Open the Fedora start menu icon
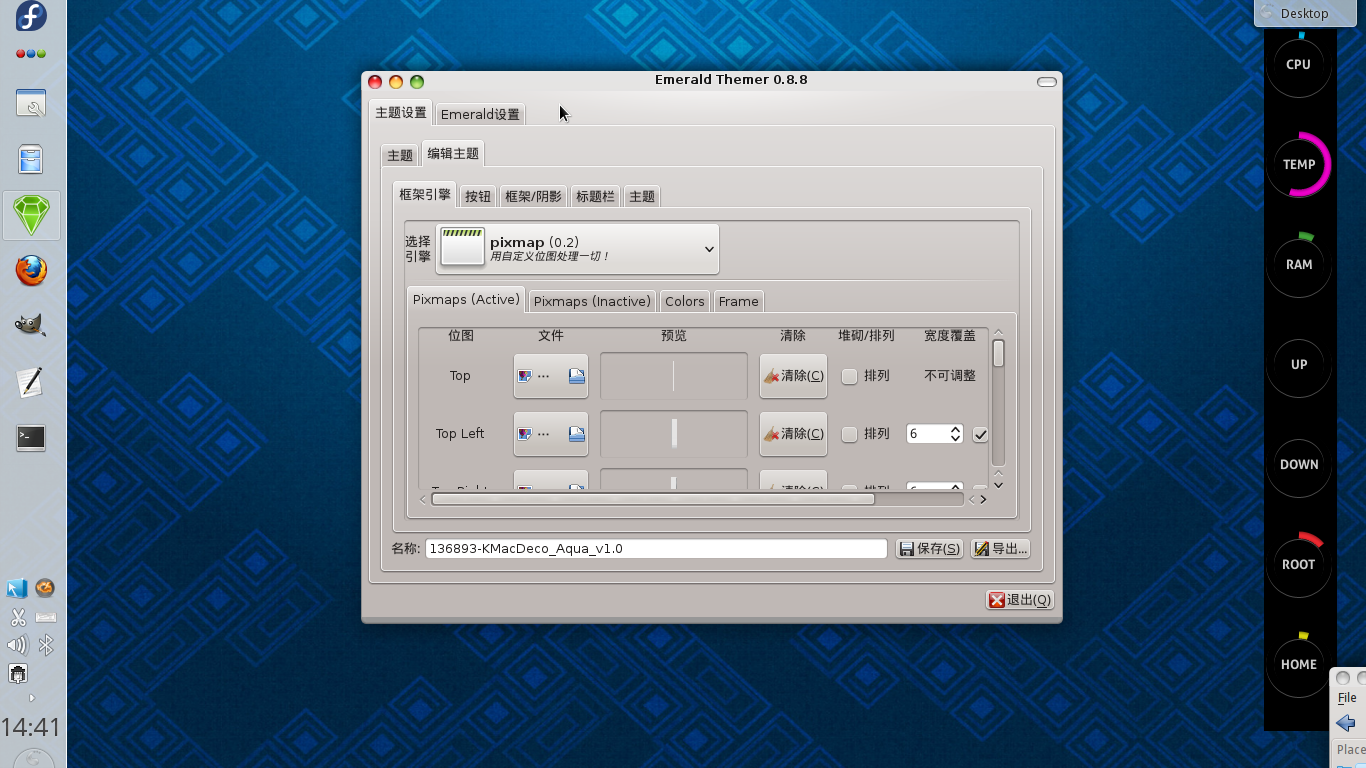Viewport: 1366px width, 768px height. [x=31, y=16]
